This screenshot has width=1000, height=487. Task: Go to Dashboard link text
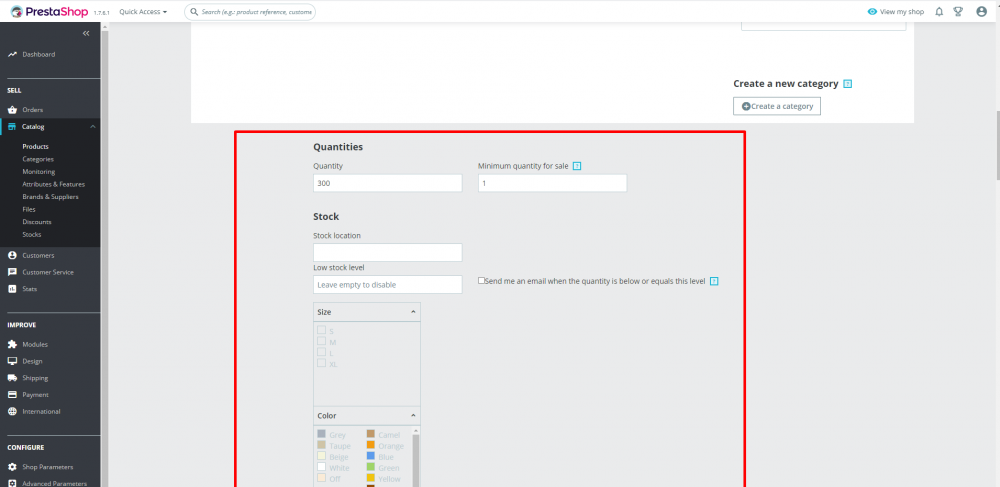pyautogui.click(x=38, y=54)
